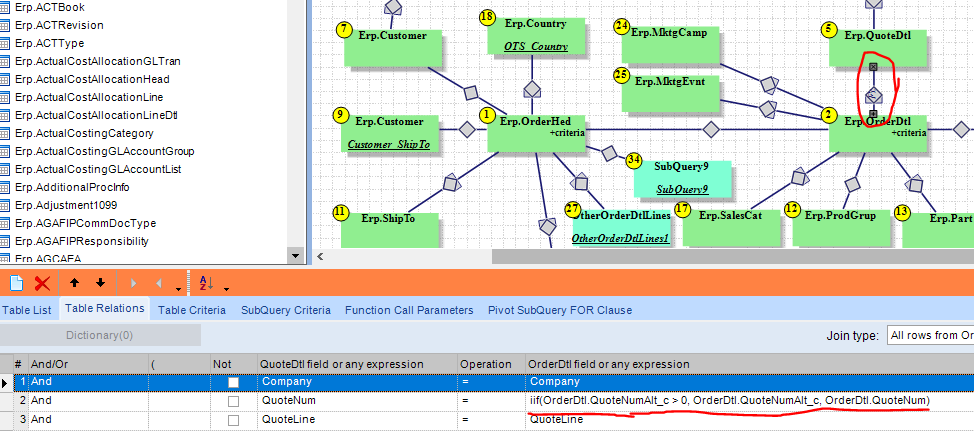The height and width of the screenshot is (438, 974).
Task: Select Erp.AdditionalProcInfo in the list
Action: pyautogui.click(x=72, y=188)
